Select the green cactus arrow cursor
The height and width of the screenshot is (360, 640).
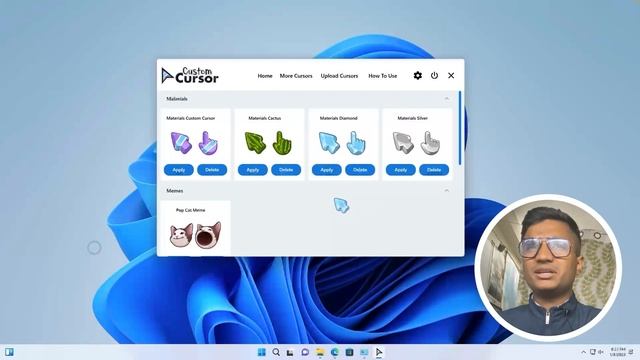(x=255, y=143)
